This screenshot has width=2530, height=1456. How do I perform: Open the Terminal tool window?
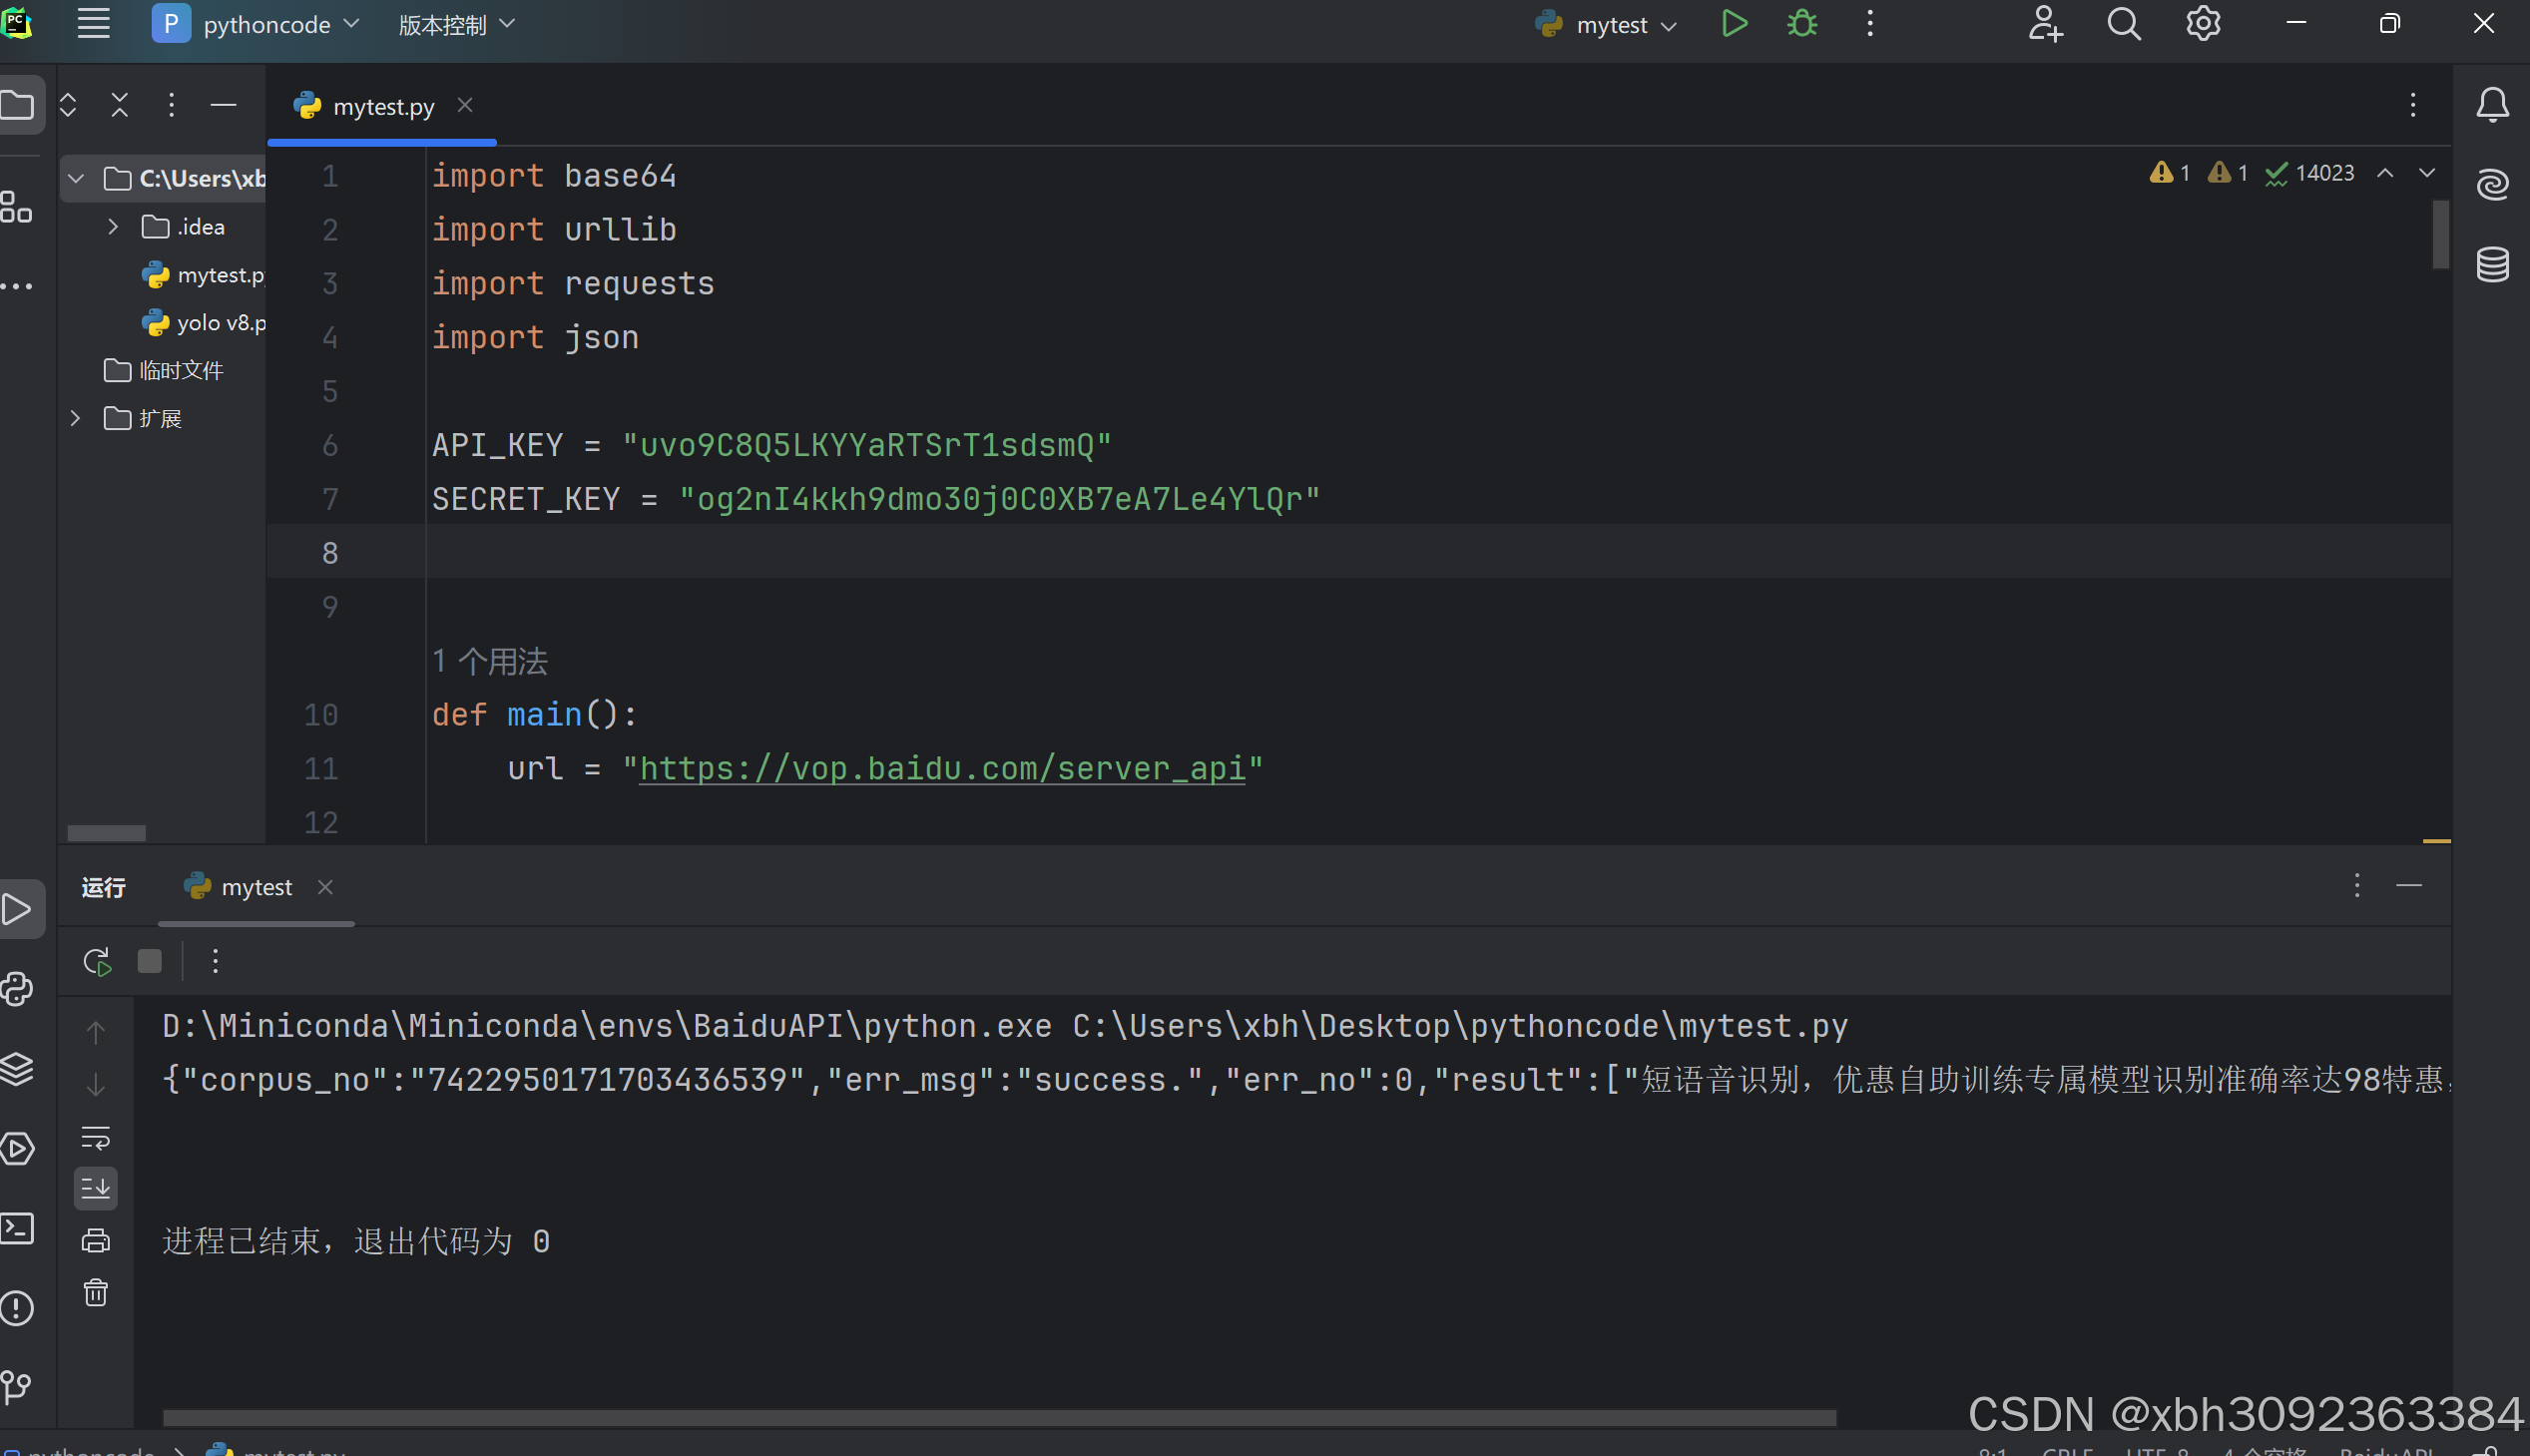[18, 1228]
